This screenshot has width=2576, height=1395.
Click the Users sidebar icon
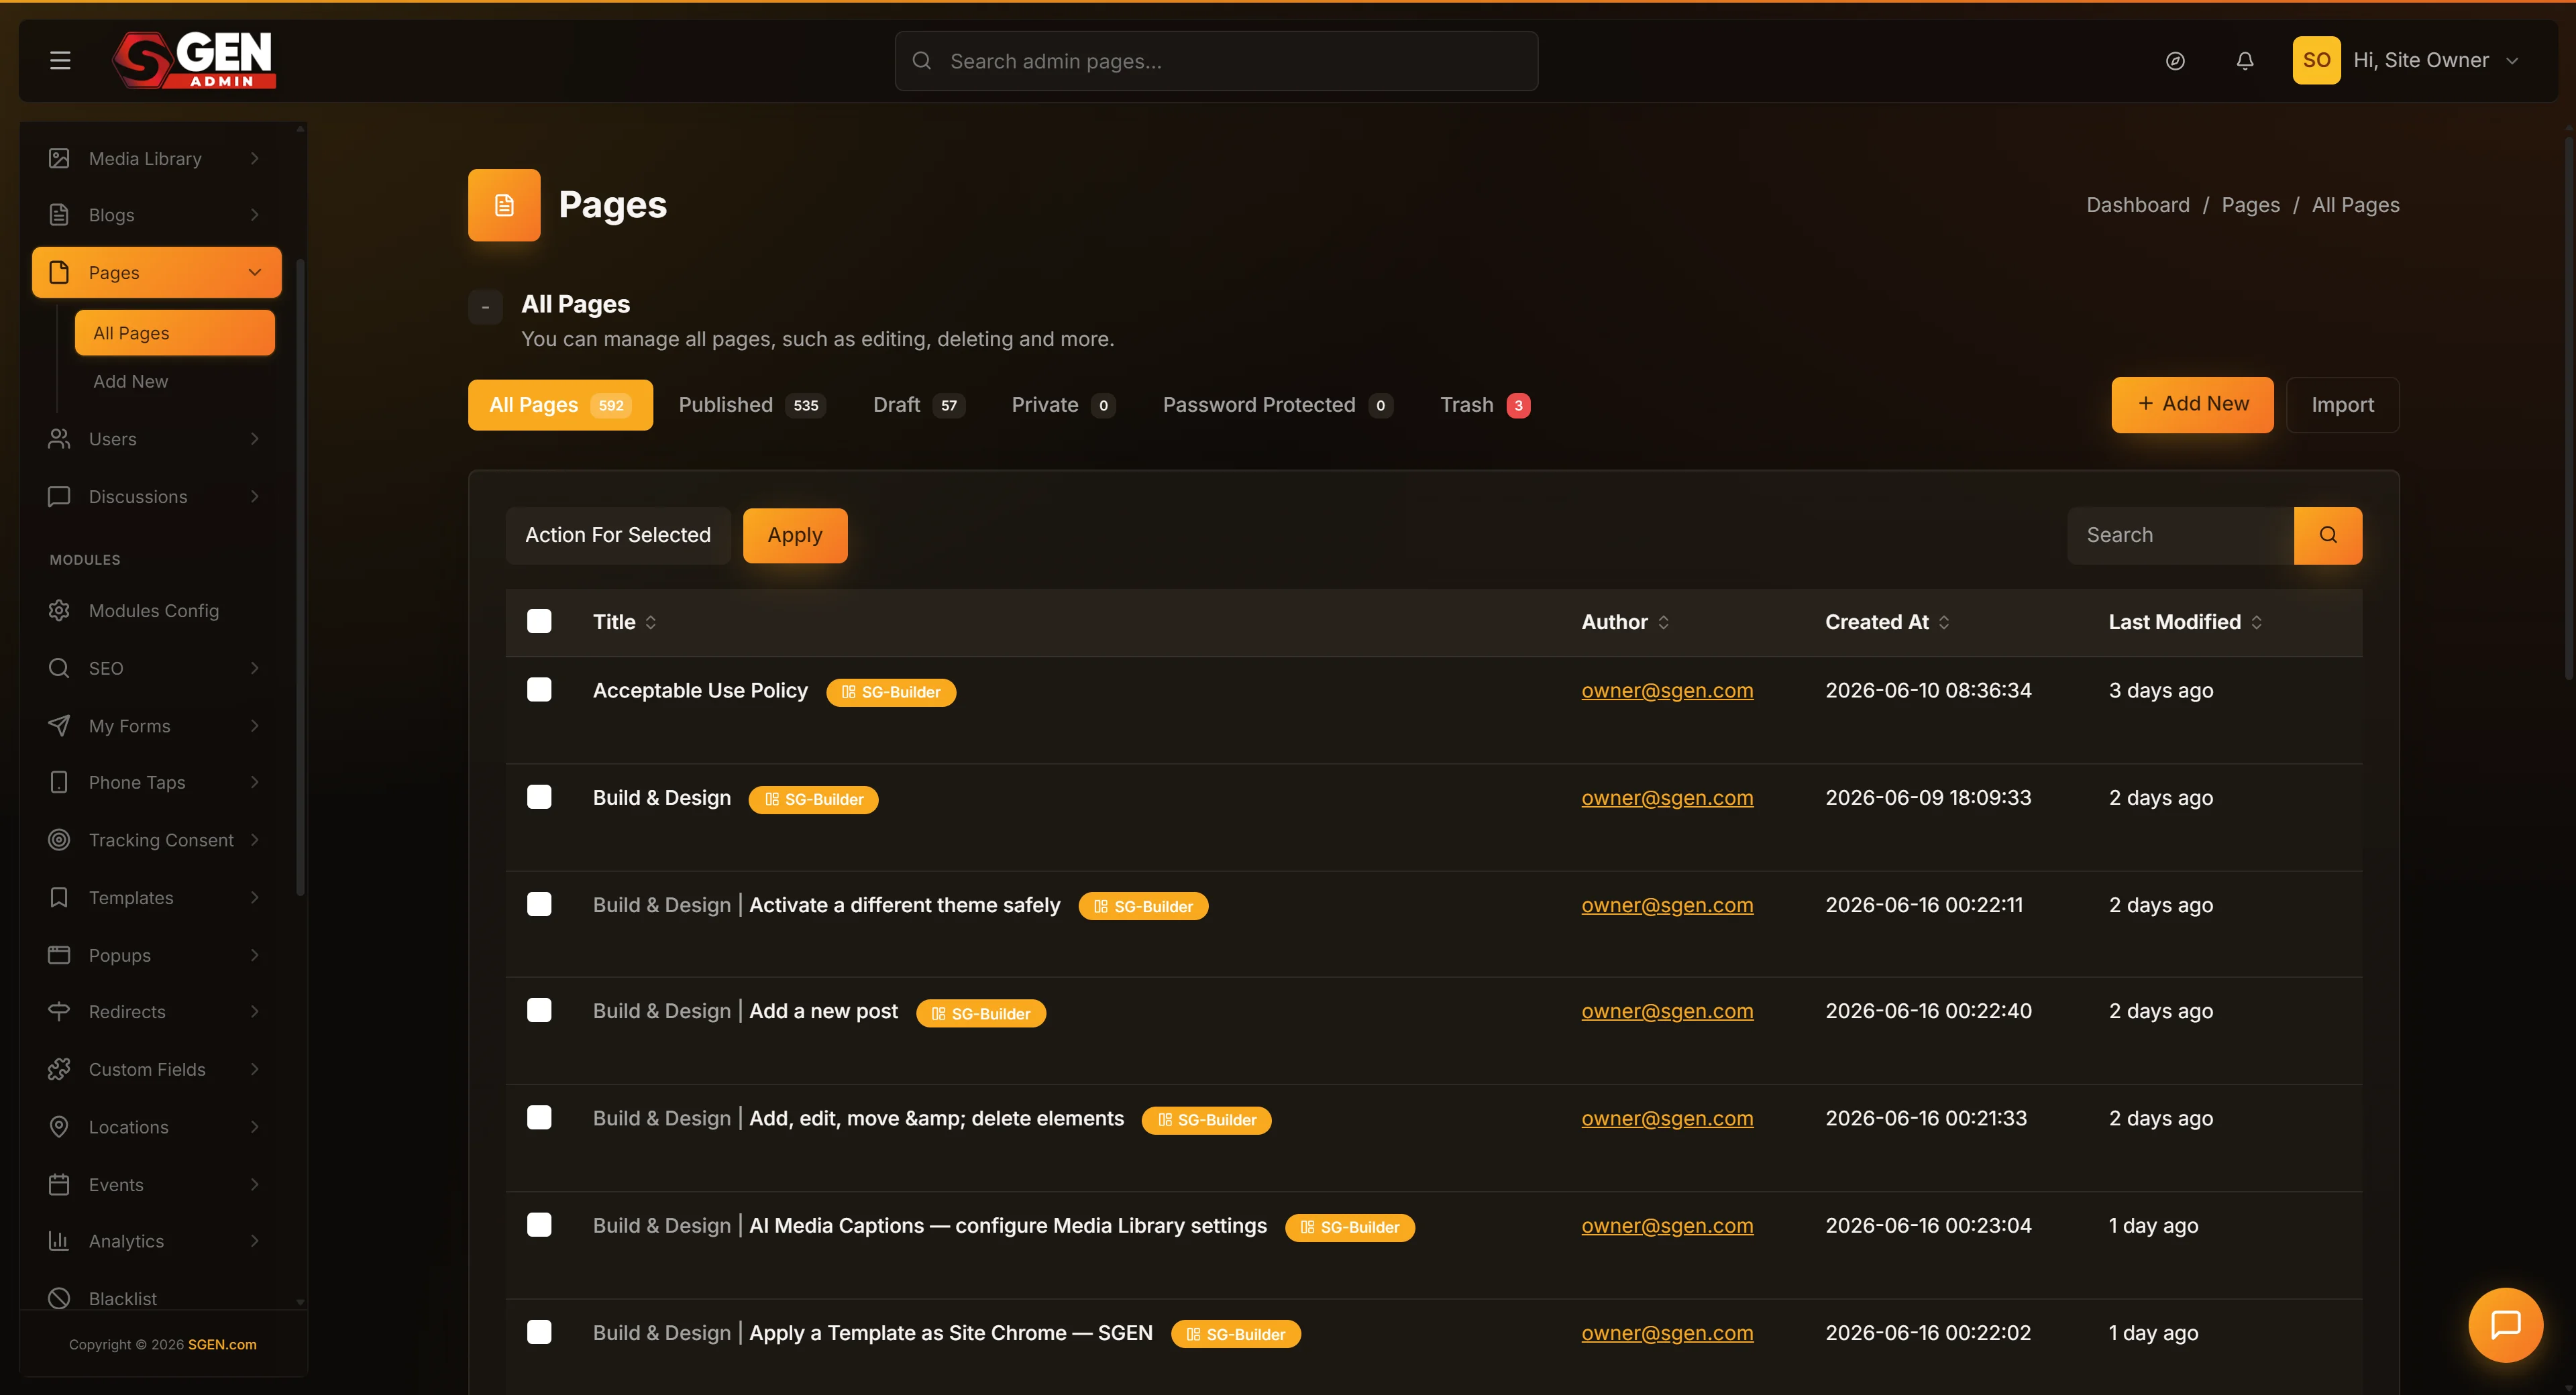tap(59, 439)
